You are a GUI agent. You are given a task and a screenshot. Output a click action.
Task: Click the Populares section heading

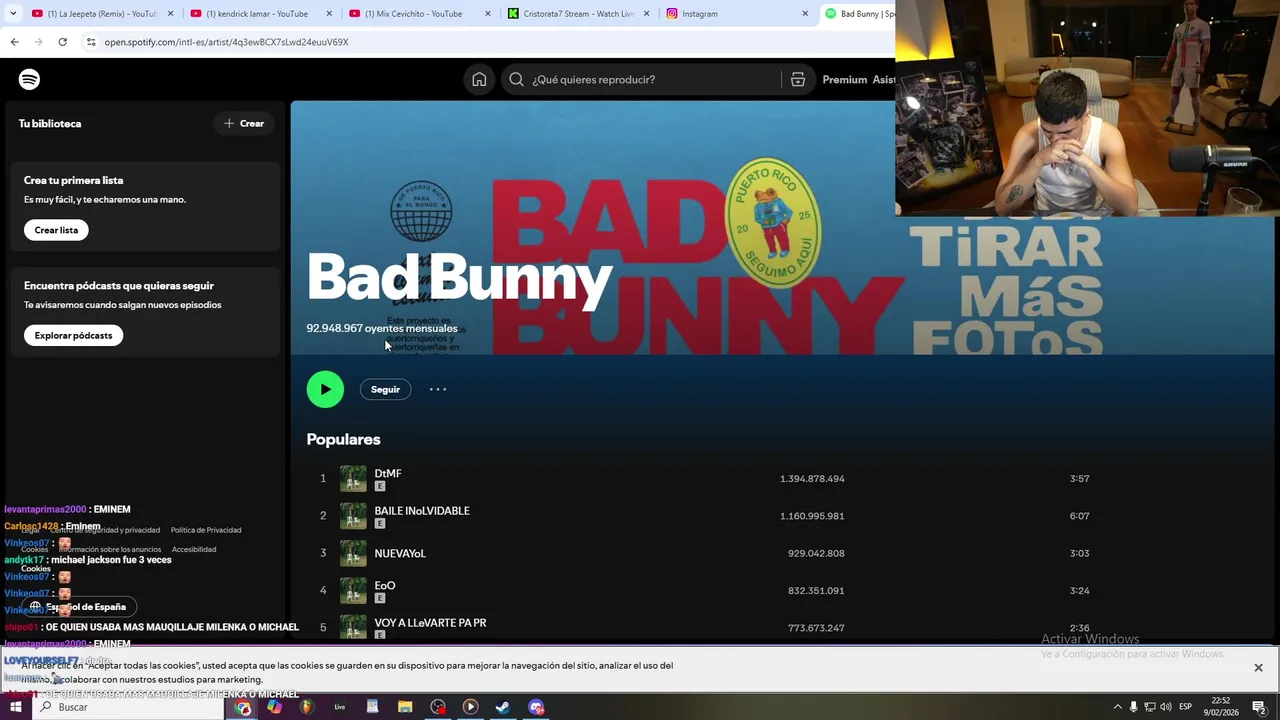click(x=343, y=439)
